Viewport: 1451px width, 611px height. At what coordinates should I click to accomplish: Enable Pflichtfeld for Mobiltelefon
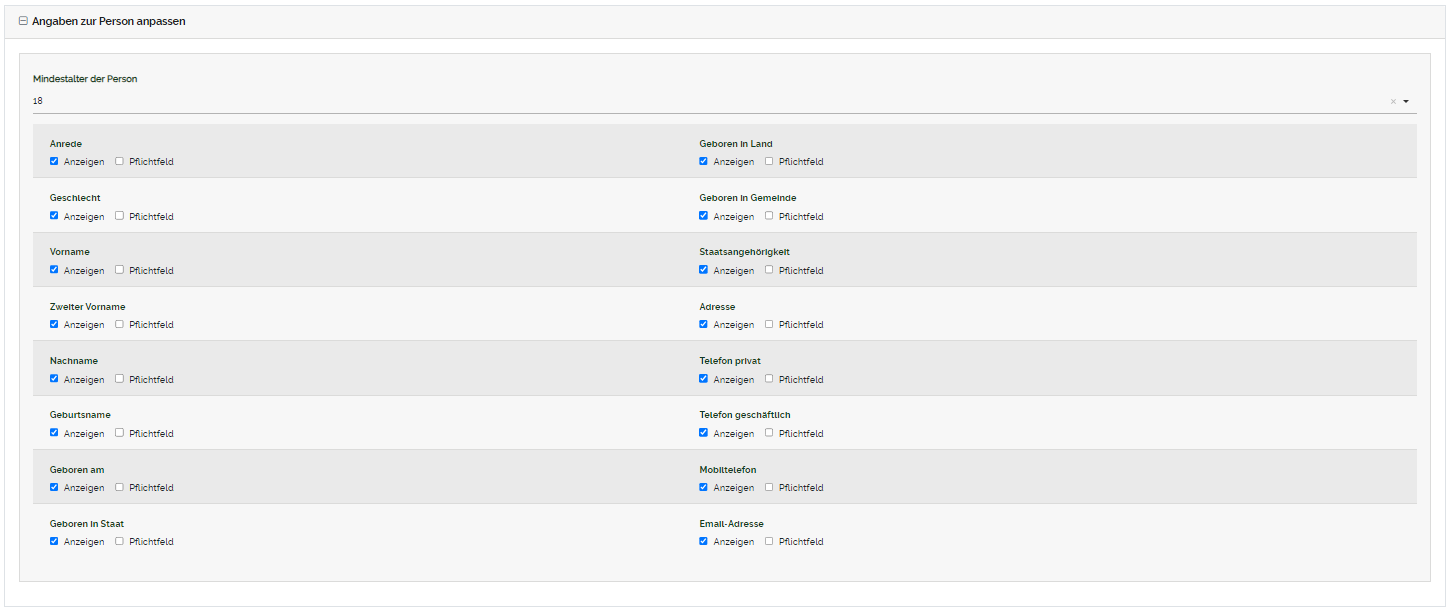click(769, 487)
